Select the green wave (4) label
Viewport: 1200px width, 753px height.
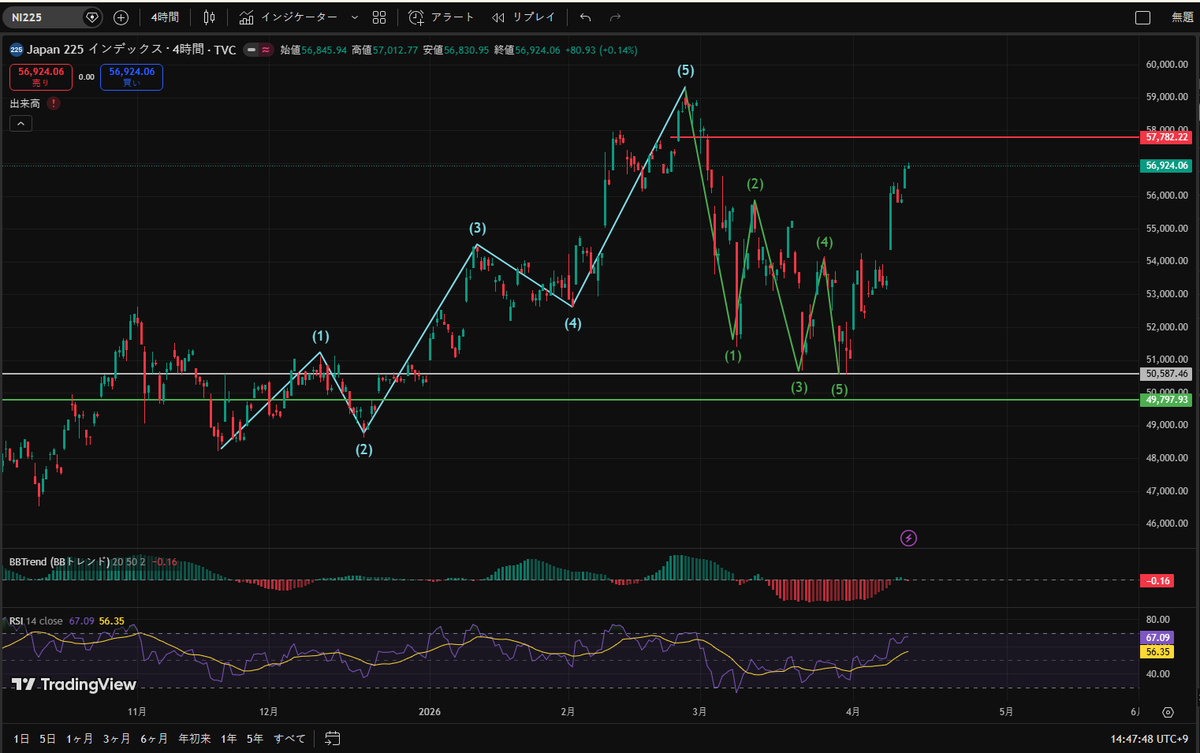click(824, 242)
